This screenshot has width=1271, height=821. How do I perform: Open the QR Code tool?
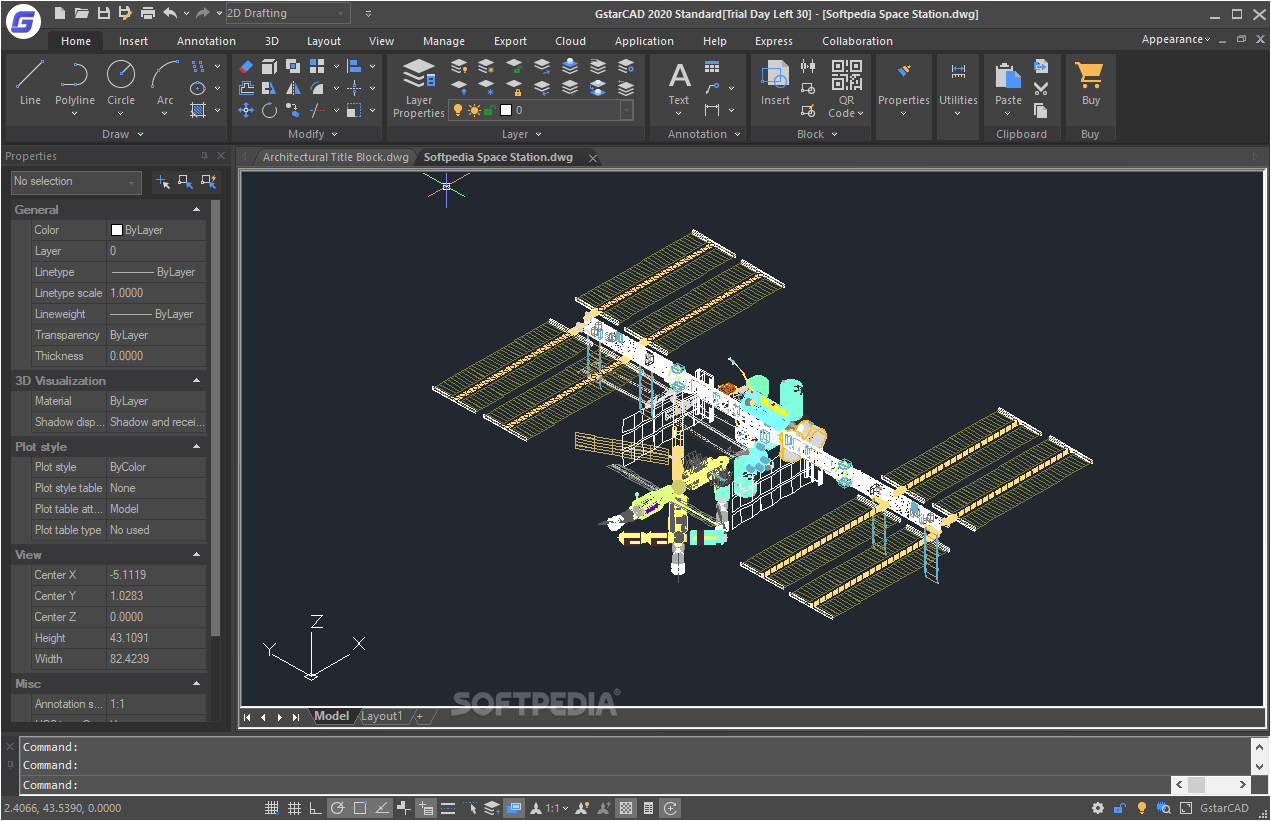click(846, 88)
